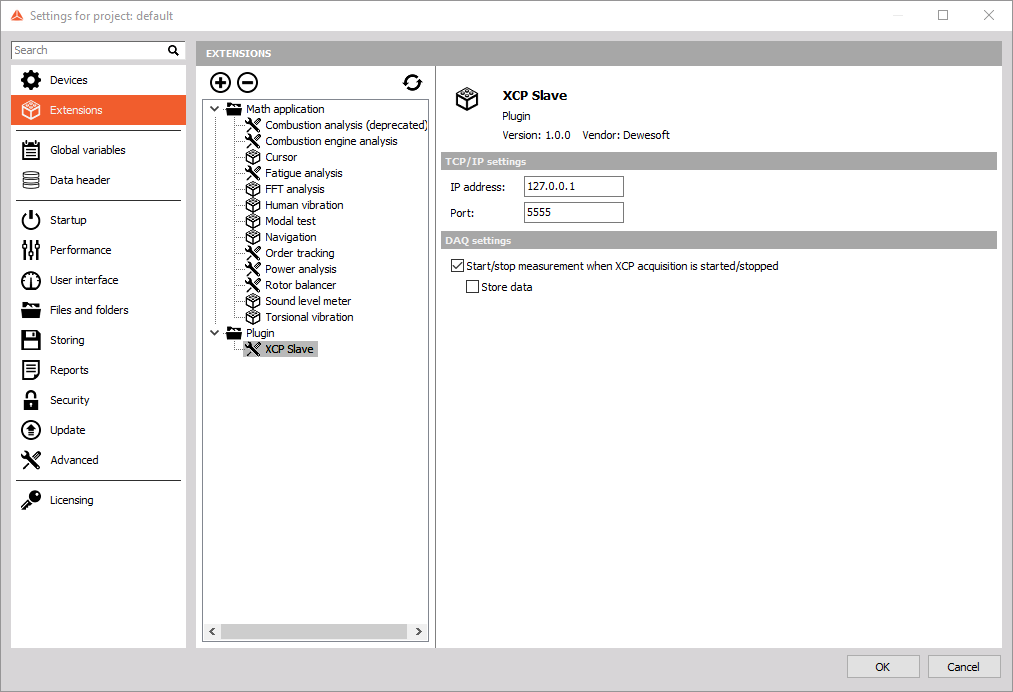Screen dimensions: 1013x692
Task: Switch to the Security settings section
Action: (x=98, y=400)
